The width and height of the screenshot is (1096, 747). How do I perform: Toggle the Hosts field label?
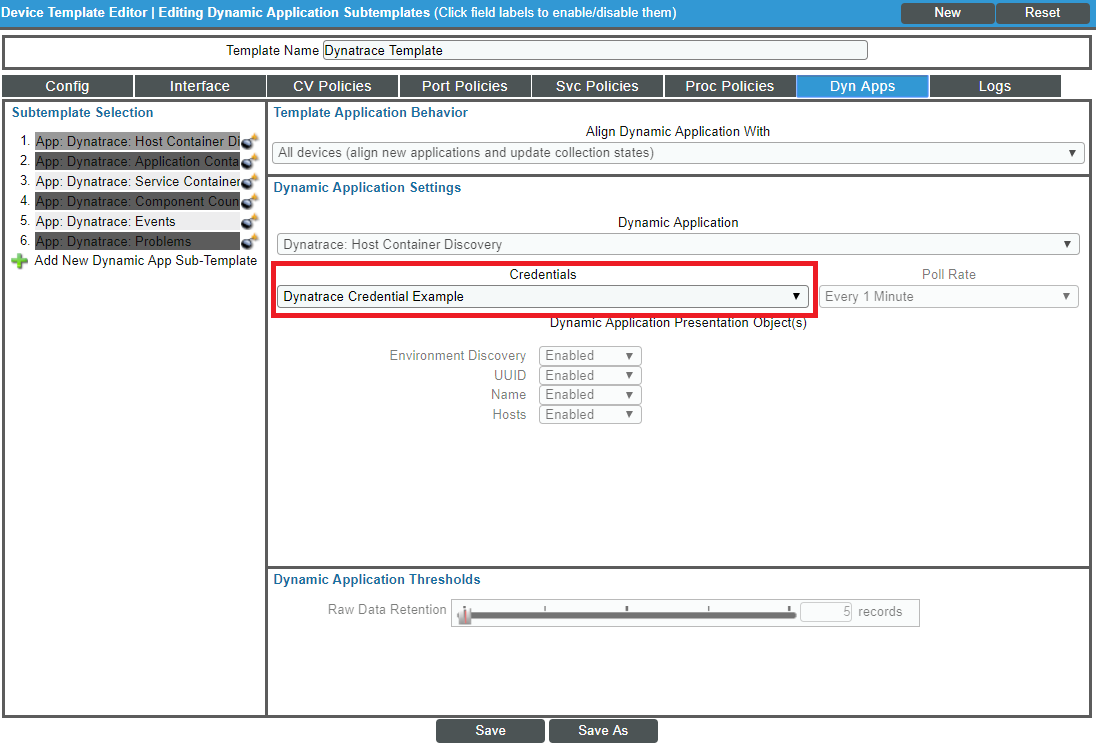509,414
